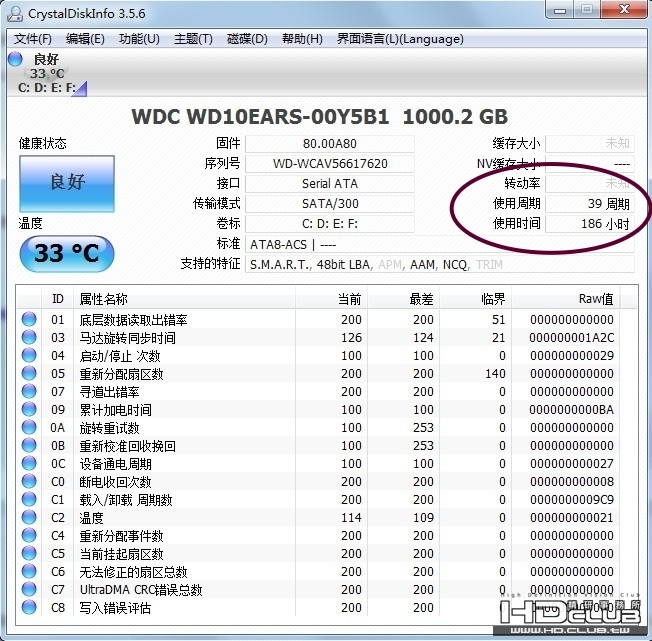Click the 临界 column header
Screen dimensions: 652x641
point(475,298)
